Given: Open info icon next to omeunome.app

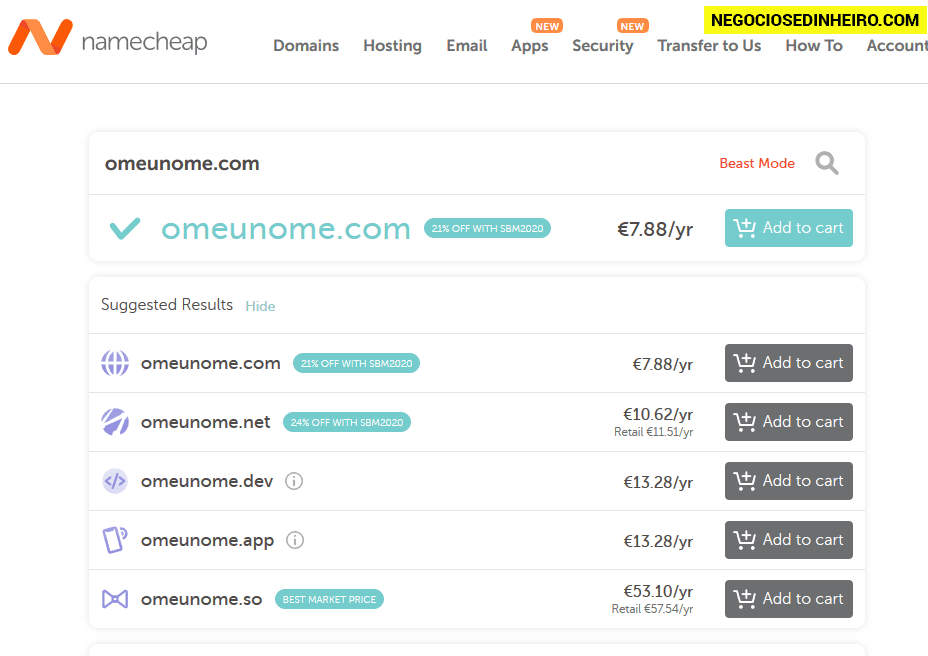Looking at the screenshot, I should 295,540.
